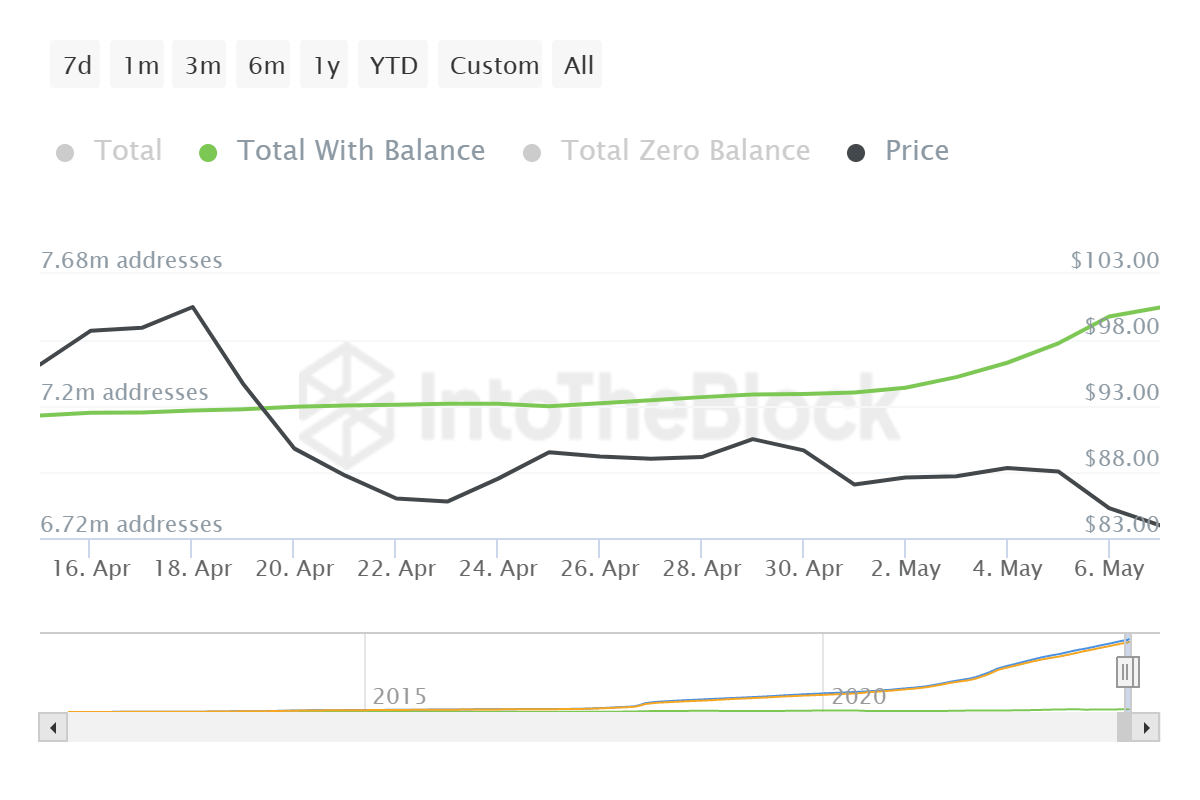Click the bottom scrollbar track
Viewport: 1200px width, 800px height.
[600, 727]
